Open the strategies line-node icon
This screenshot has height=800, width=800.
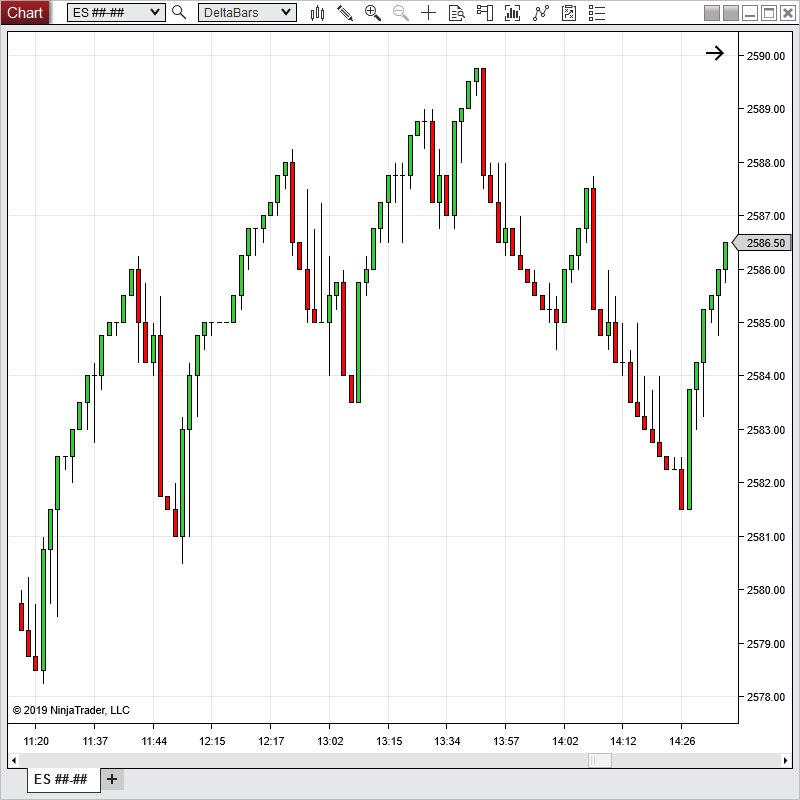(541, 13)
